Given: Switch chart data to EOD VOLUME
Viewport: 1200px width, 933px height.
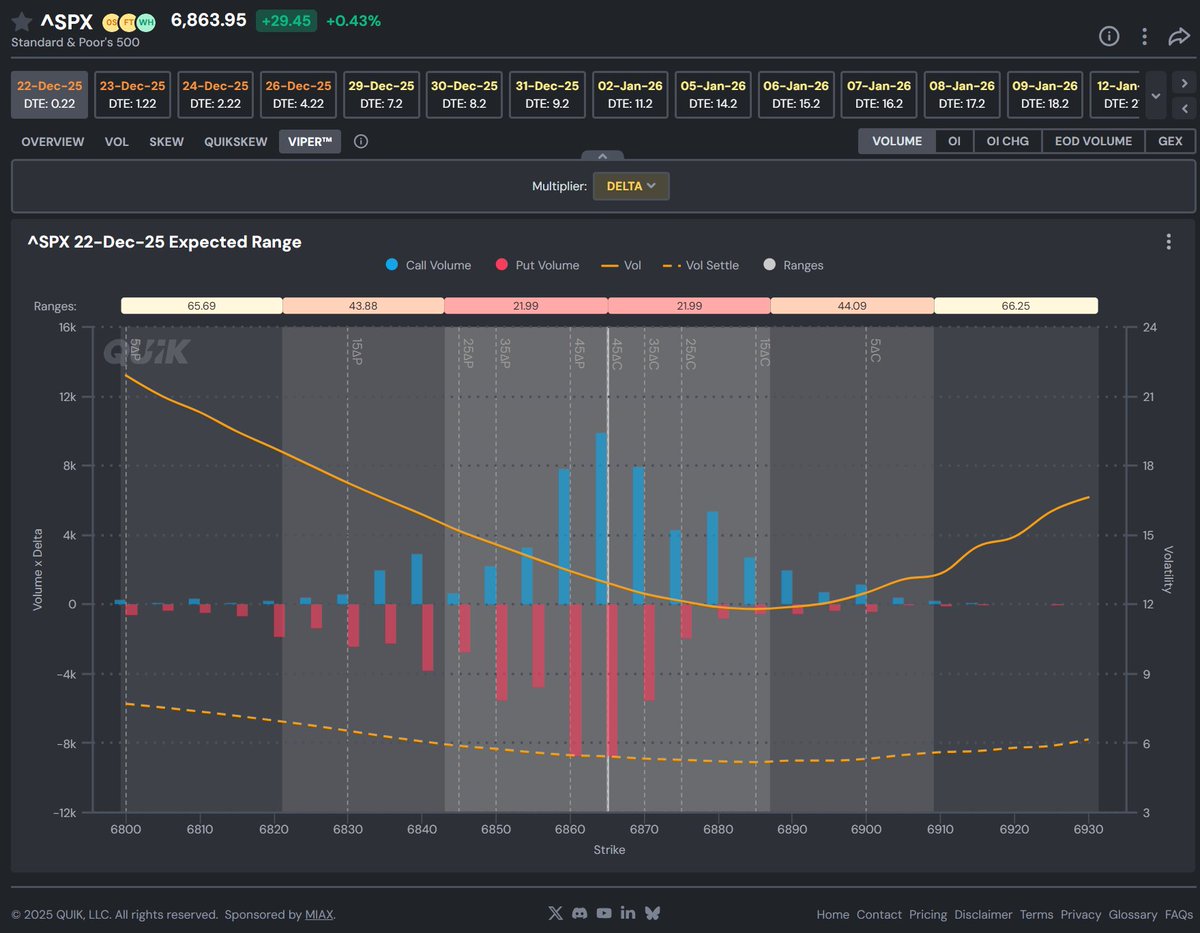Looking at the screenshot, I should [x=1093, y=141].
